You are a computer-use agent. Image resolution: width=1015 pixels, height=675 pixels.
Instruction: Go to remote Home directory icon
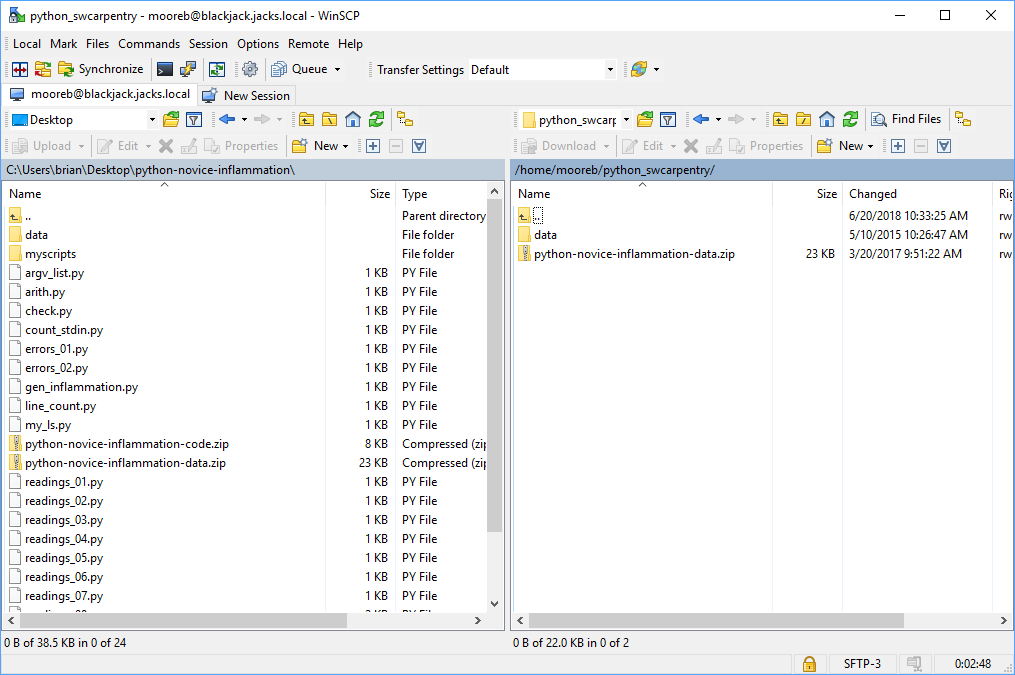[827, 120]
